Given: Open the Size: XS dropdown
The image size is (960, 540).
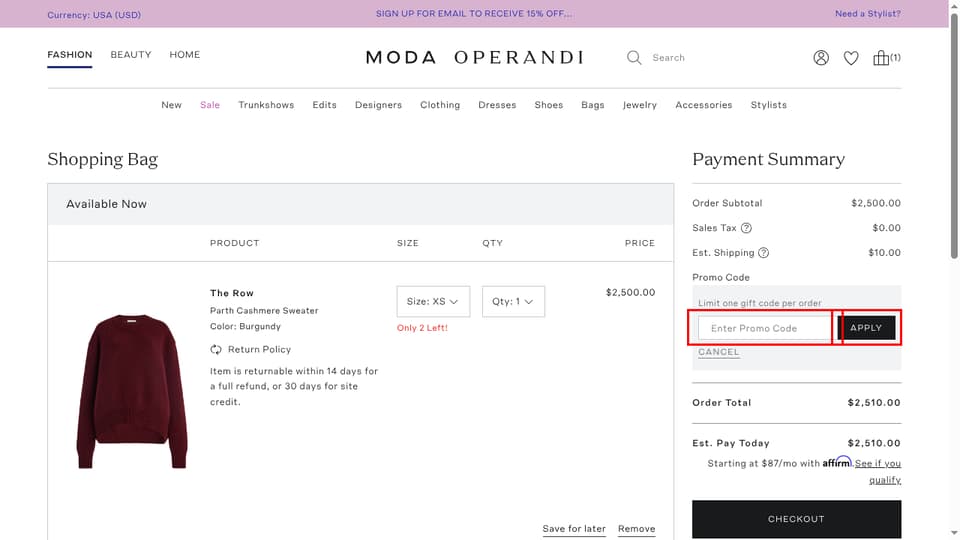Looking at the screenshot, I should point(433,301).
